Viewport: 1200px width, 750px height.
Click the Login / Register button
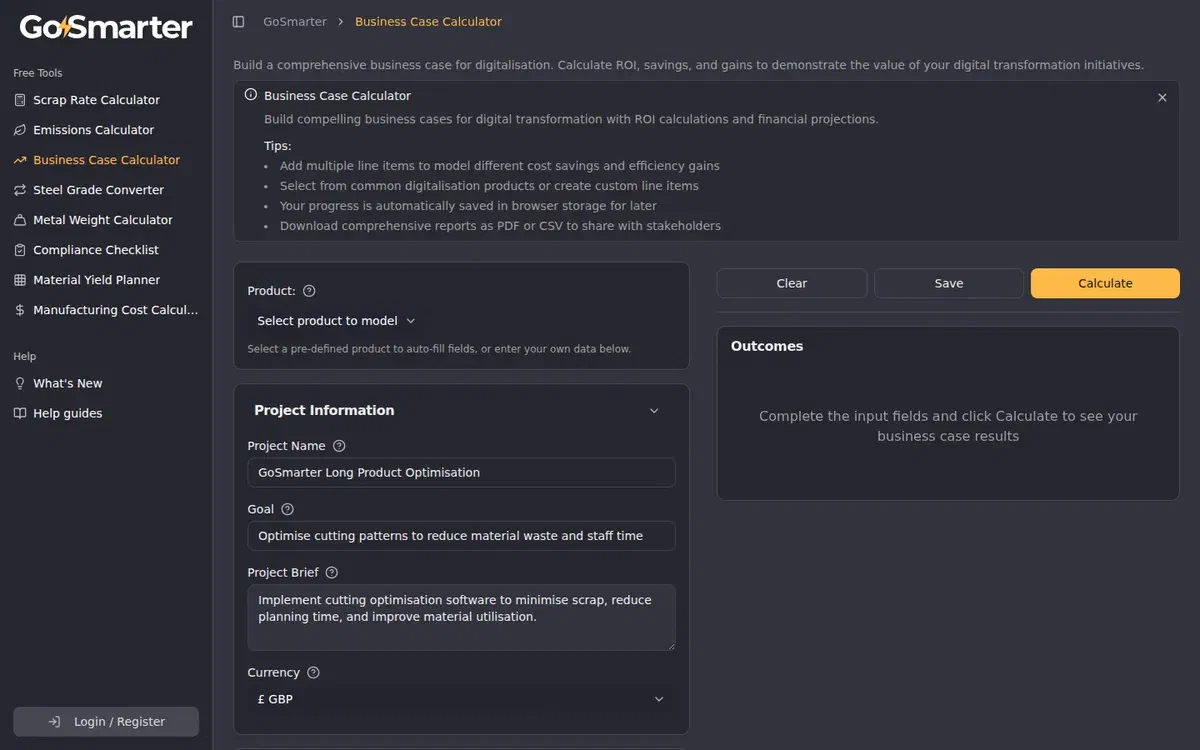[x=105, y=721]
